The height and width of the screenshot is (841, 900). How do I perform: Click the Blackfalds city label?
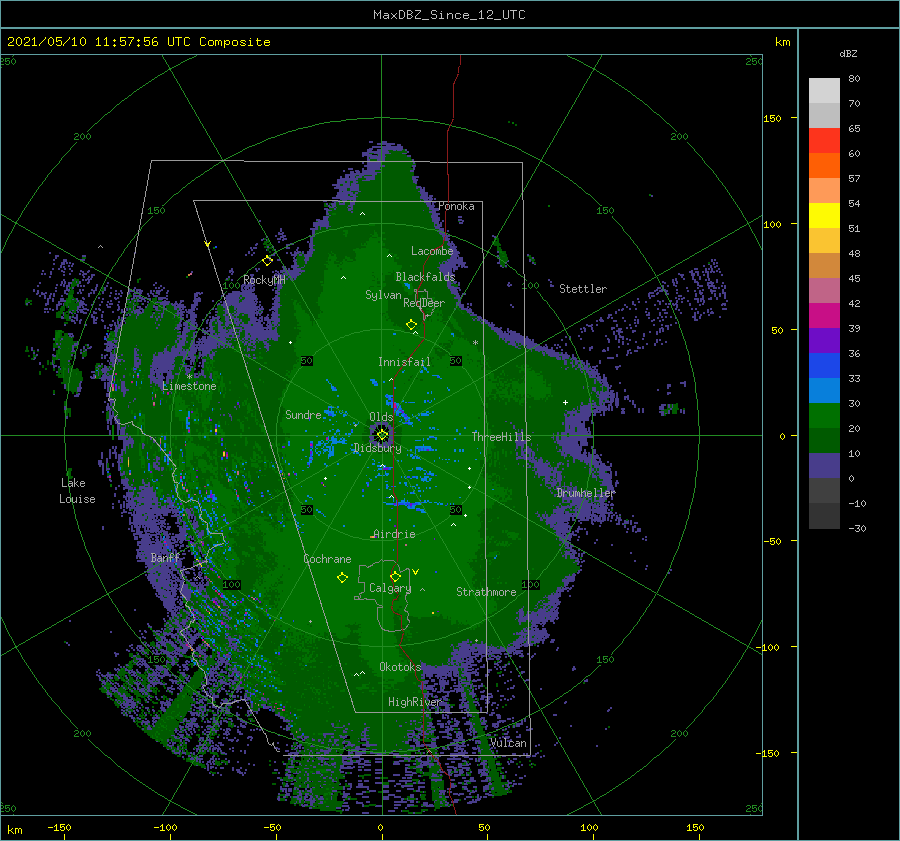[x=425, y=277]
